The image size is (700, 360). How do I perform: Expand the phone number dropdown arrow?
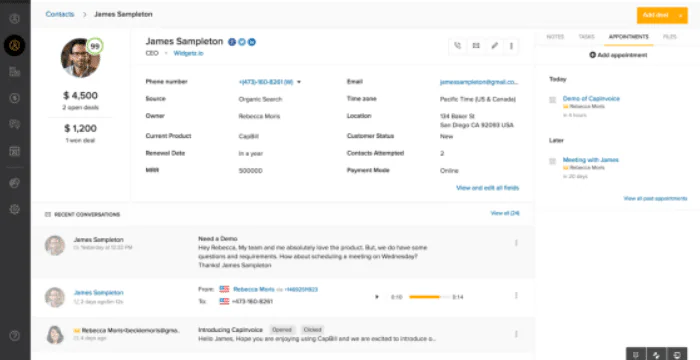tap(299, 82)
